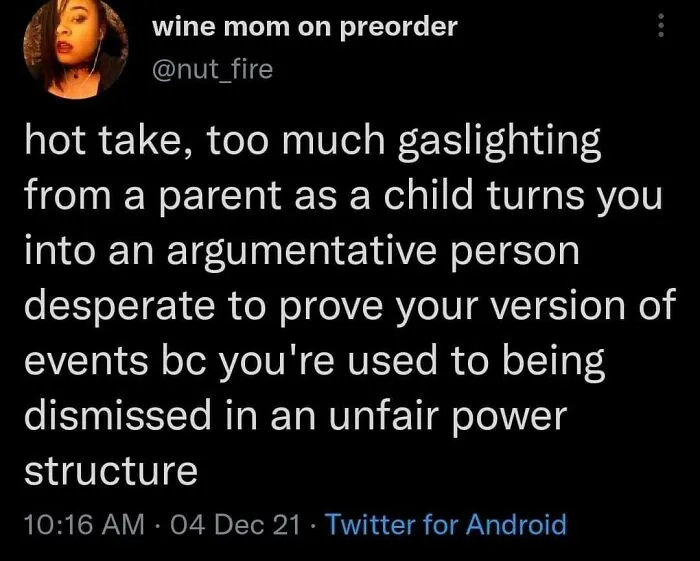
Task: Click the 10:16 AM timestamp
Action: [85, 524]
